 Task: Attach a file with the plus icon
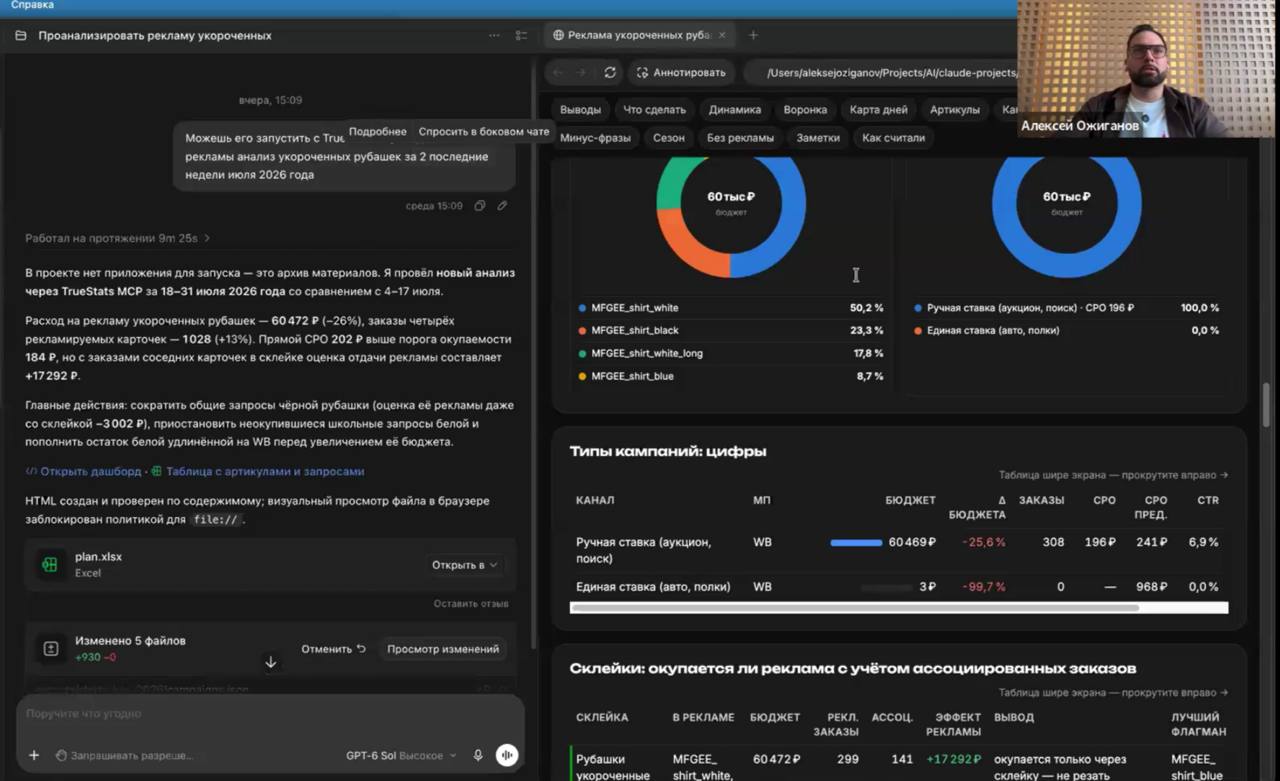click(34, 756)
